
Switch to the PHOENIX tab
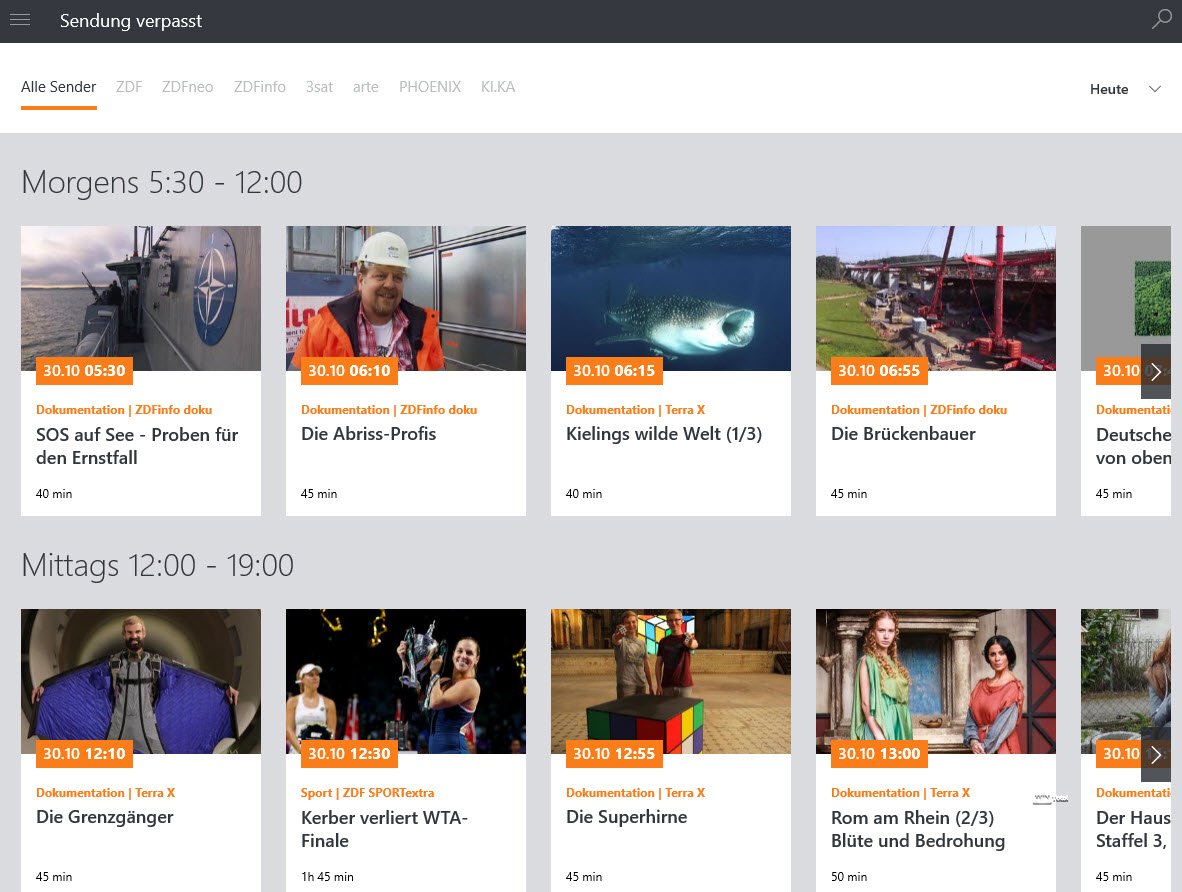[430, 87]
